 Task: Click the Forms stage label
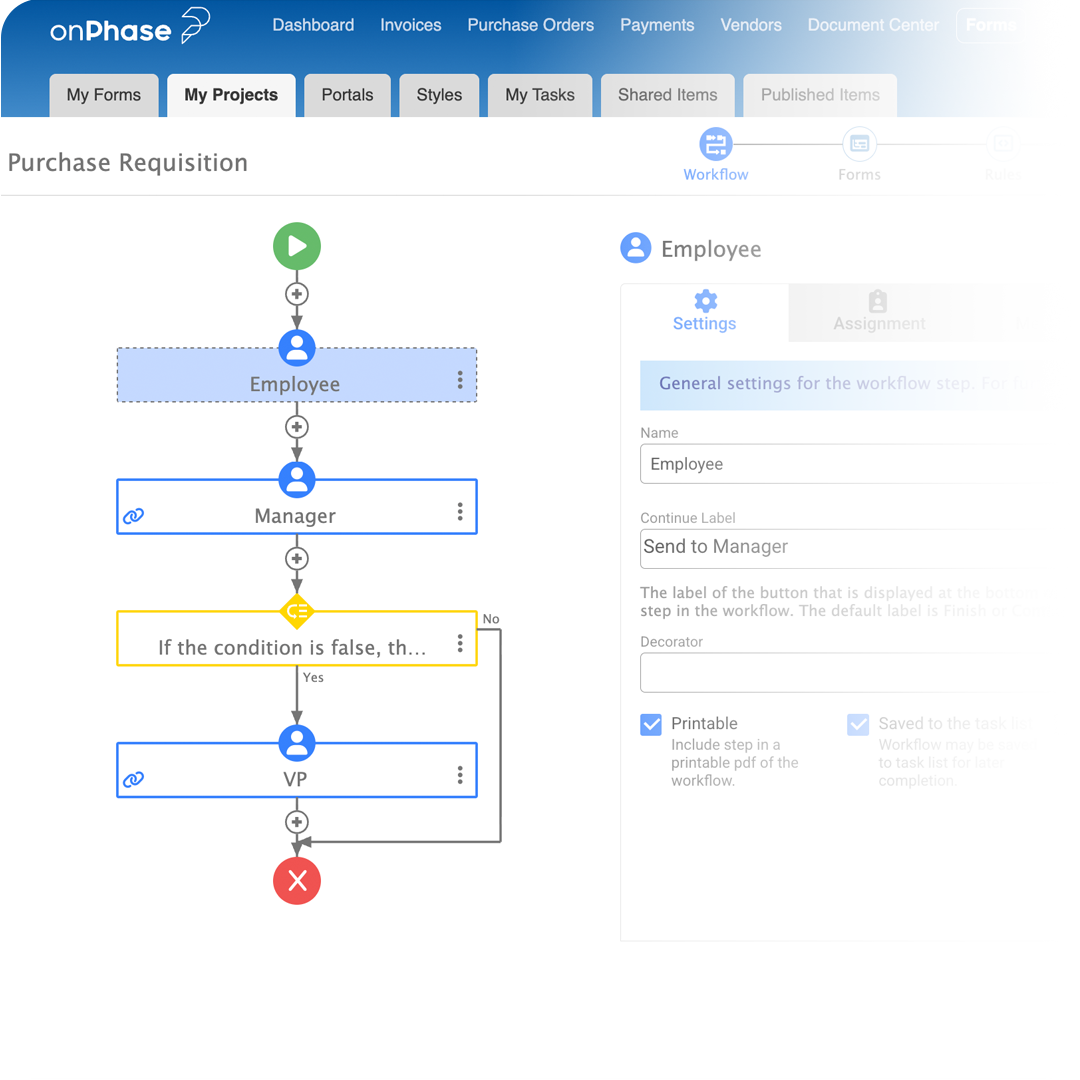859,174
